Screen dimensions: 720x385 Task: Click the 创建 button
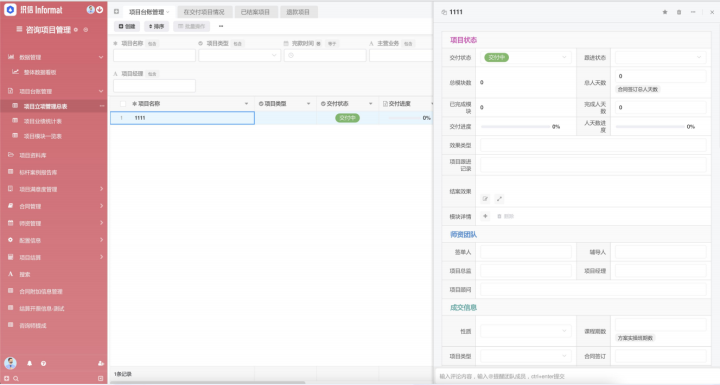[127, 26]
